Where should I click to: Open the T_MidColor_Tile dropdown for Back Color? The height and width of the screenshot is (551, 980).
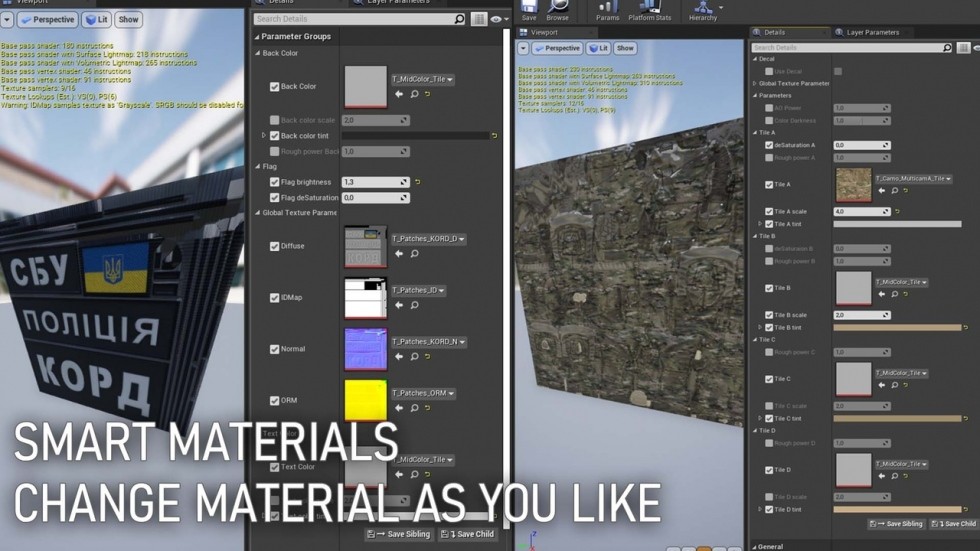click(x=422, y=79)
